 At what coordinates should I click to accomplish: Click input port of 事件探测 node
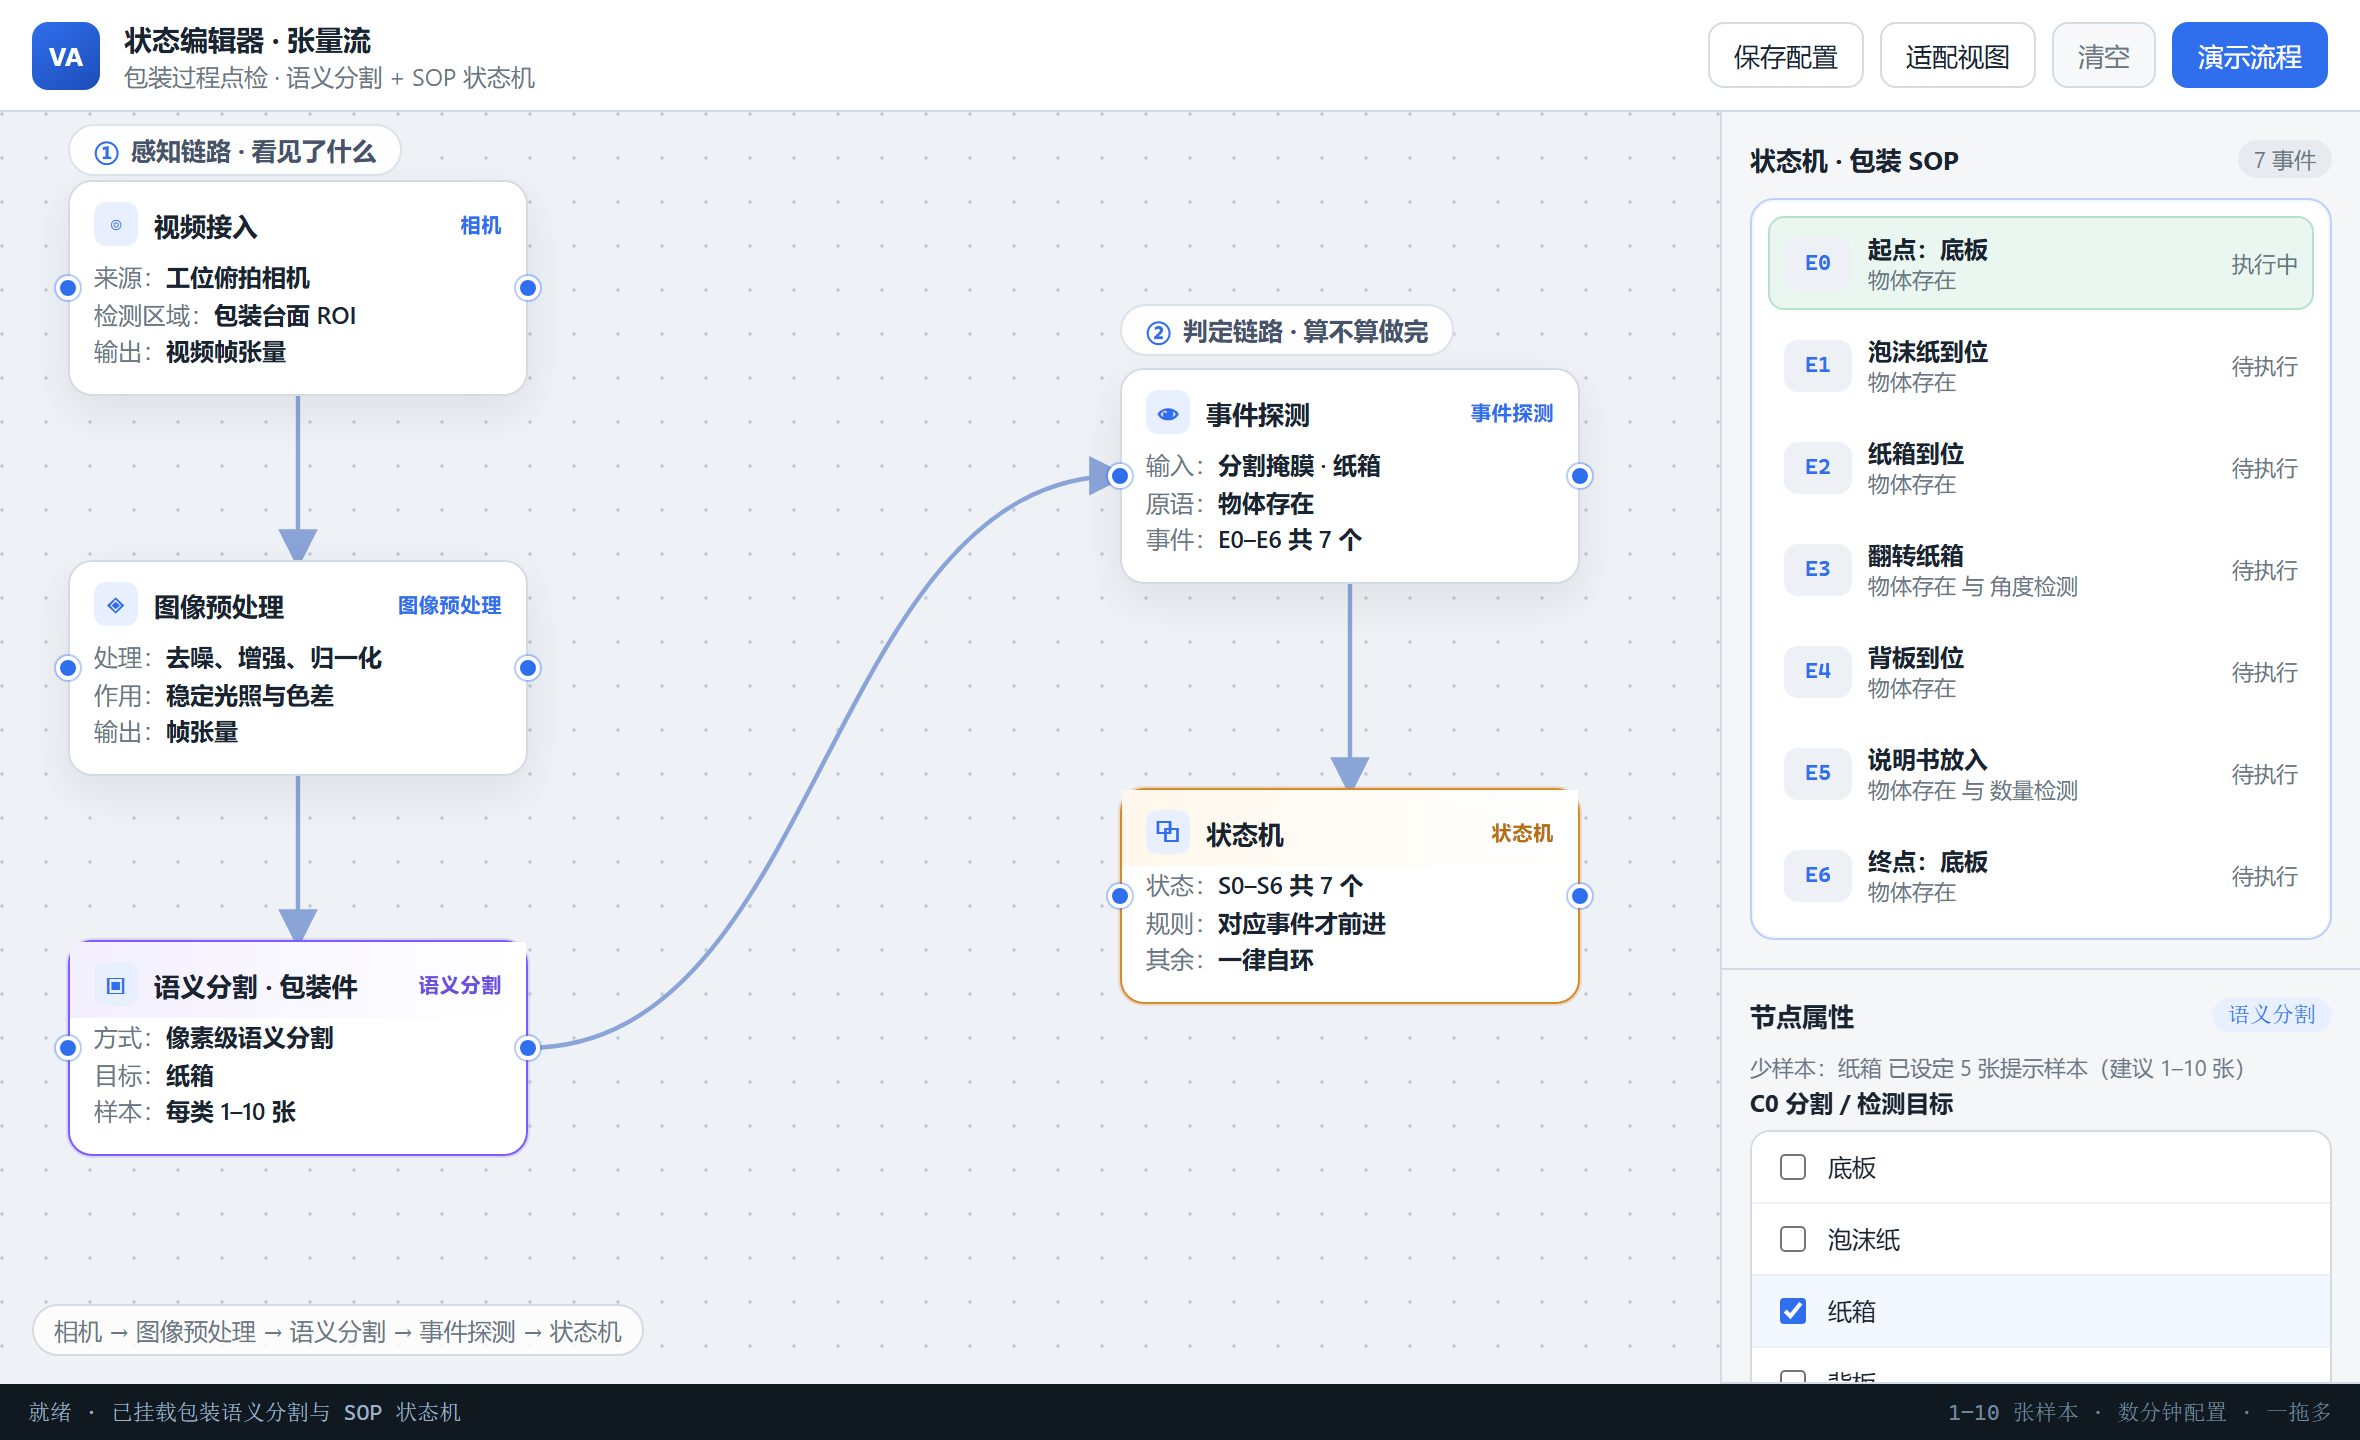tap(1120, 476)
